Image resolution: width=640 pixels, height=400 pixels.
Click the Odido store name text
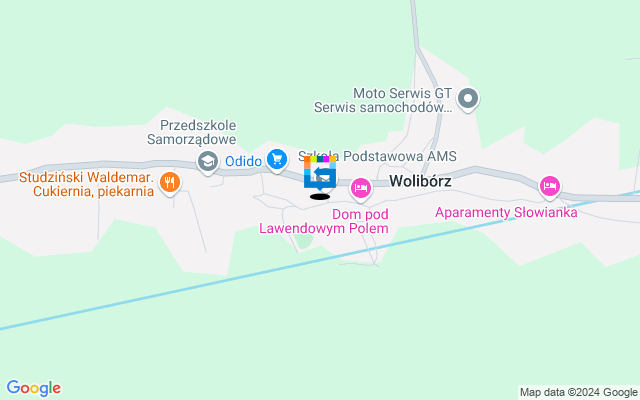click(243, 161)
